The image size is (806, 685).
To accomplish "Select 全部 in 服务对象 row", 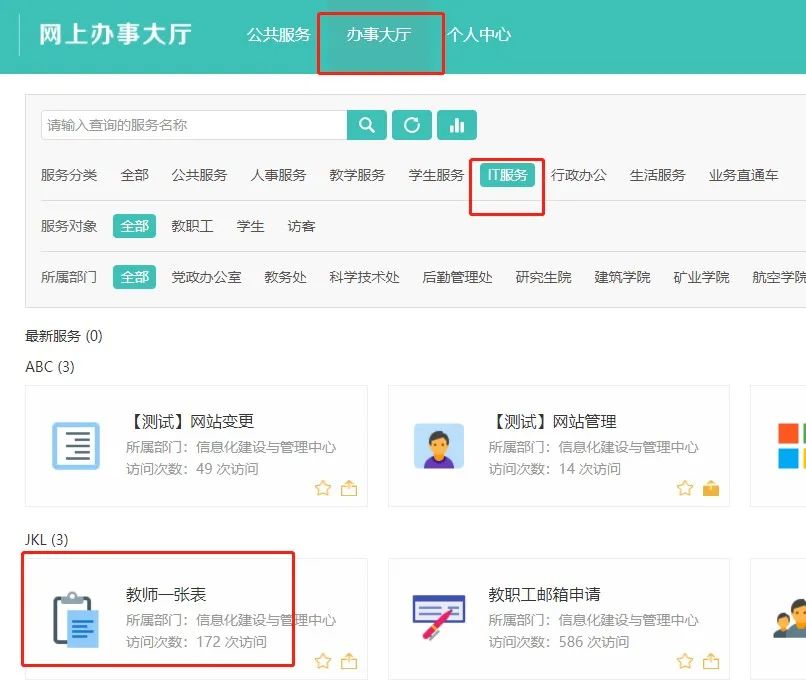I will pyautogui.click(x=134, y=226).
